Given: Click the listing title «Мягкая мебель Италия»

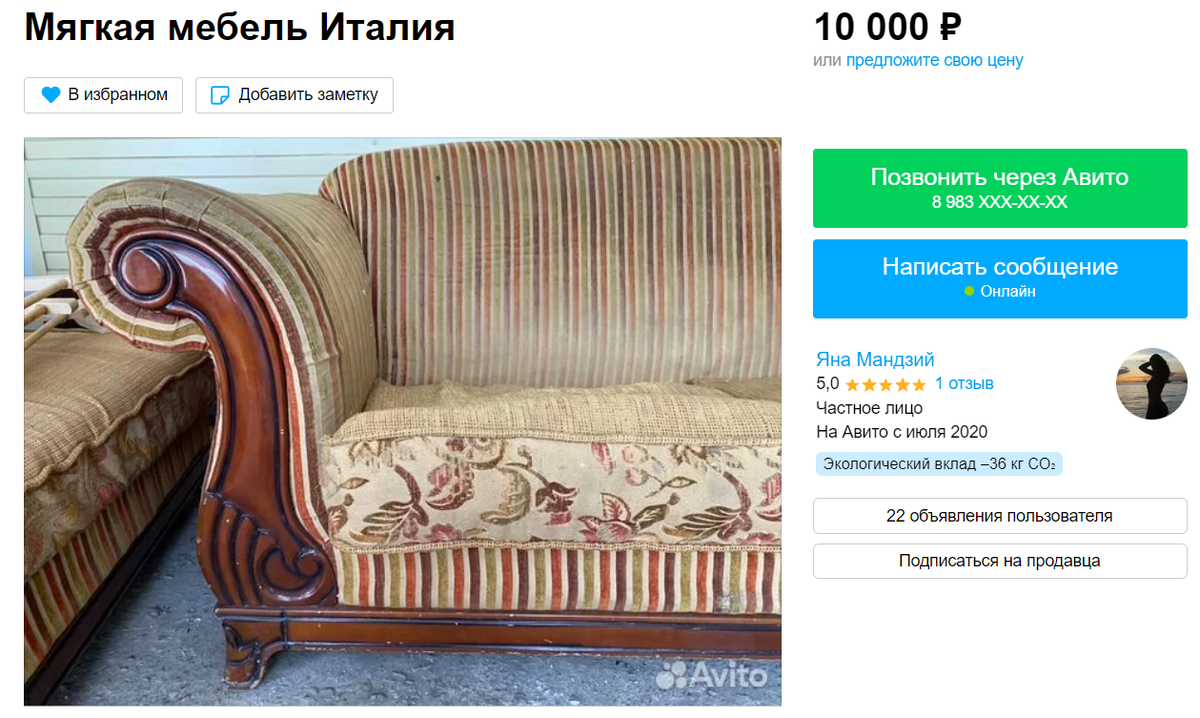Looking at the screenshot, I should [240, 27].
